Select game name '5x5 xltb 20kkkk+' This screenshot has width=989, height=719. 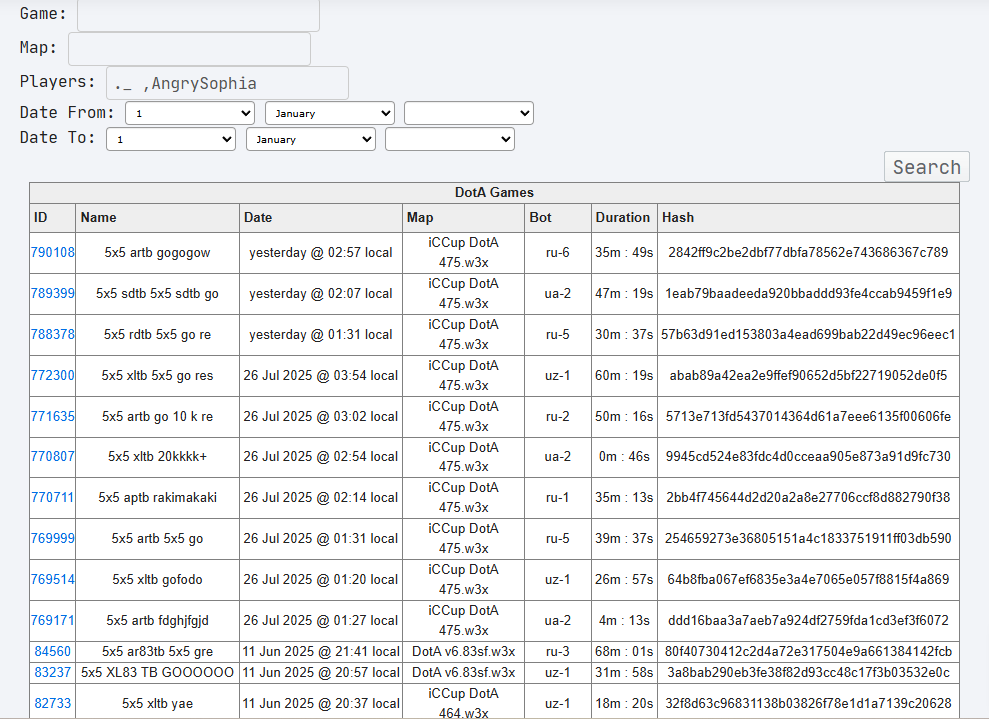(157, 457)
